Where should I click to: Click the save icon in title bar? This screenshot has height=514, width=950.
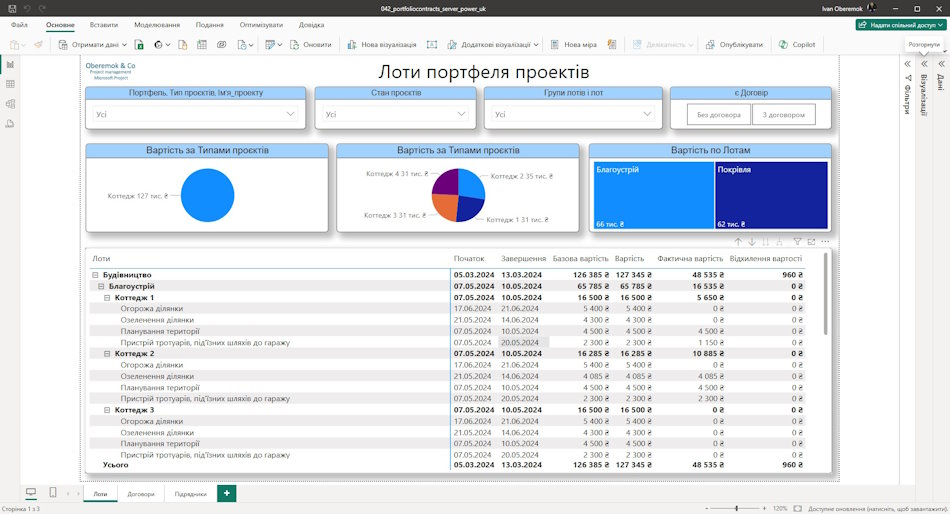coord(12,8)
